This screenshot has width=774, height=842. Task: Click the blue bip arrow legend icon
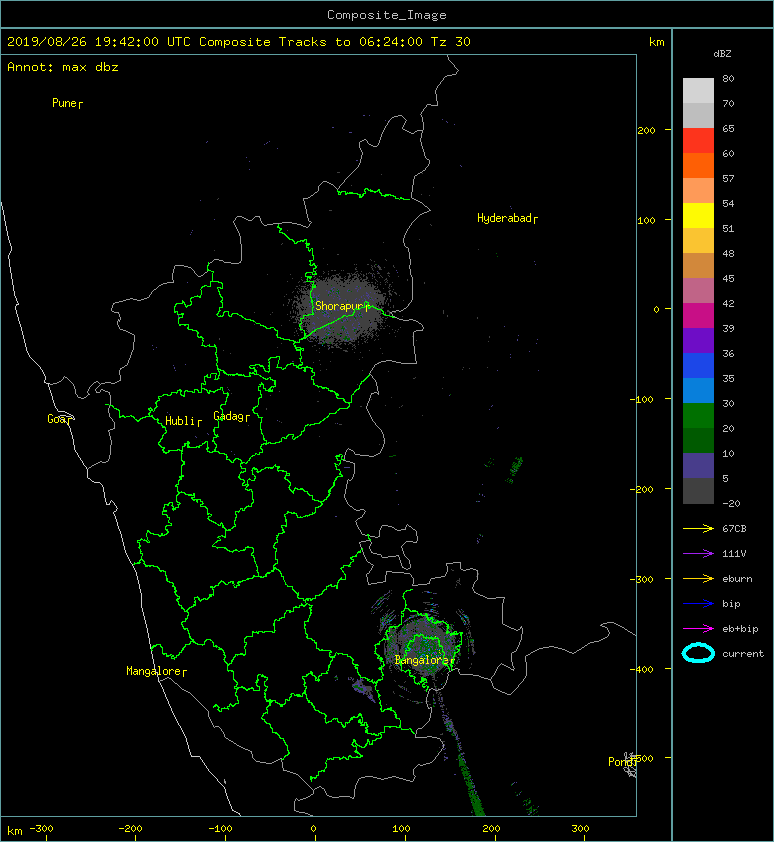(698, 604)
